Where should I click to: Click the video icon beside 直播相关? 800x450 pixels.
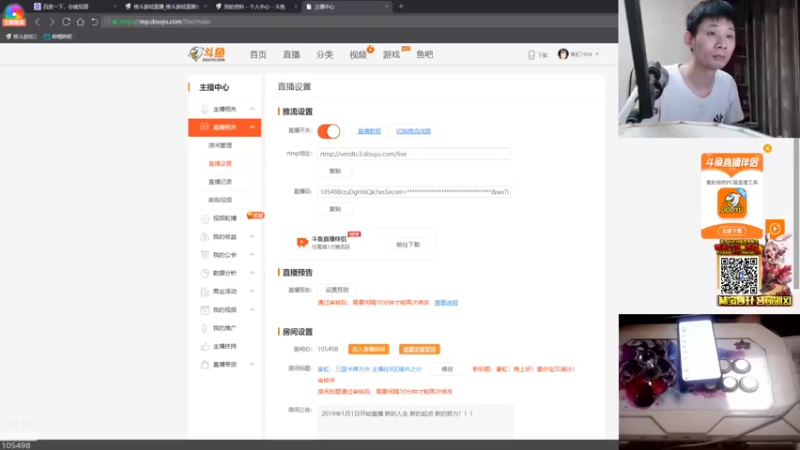click(x=204, y=127)
